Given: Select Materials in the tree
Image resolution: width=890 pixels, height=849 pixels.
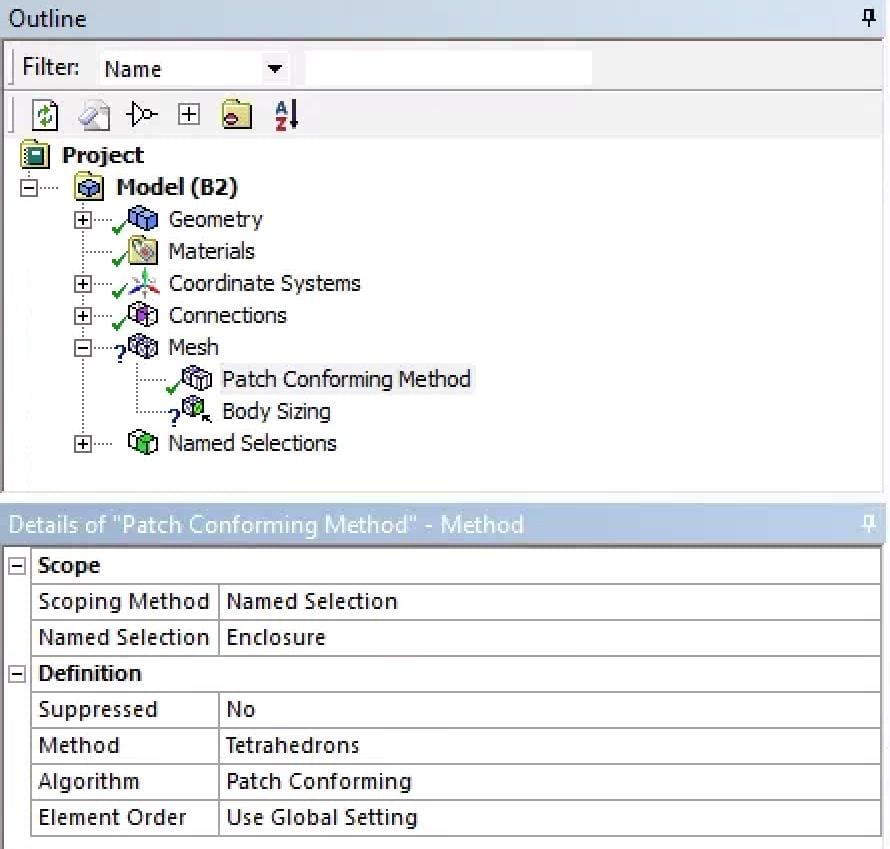Looking at the screenshot, I should tap(211, 251).
